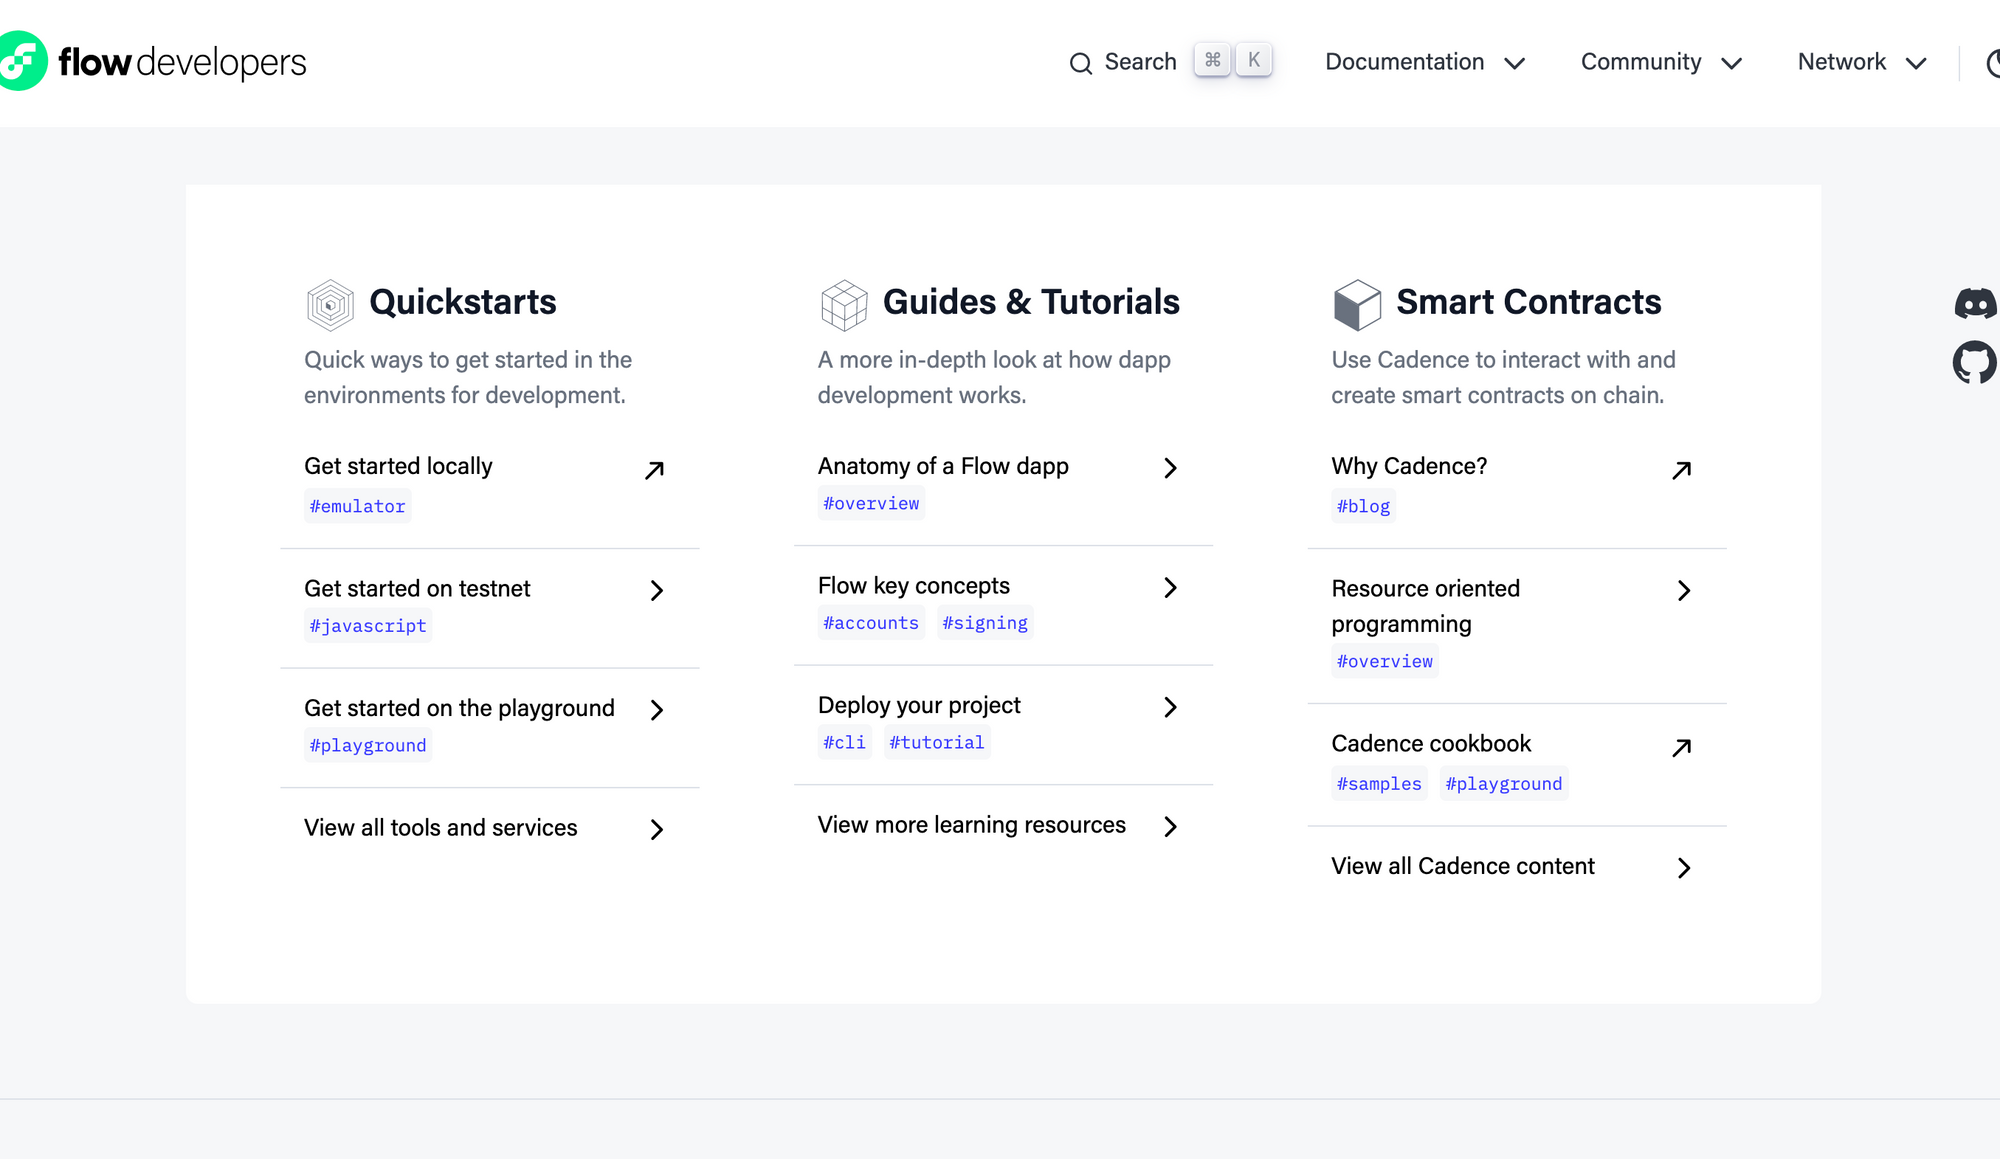Click external arrow beside Get started locally

(x=655, y=470)
